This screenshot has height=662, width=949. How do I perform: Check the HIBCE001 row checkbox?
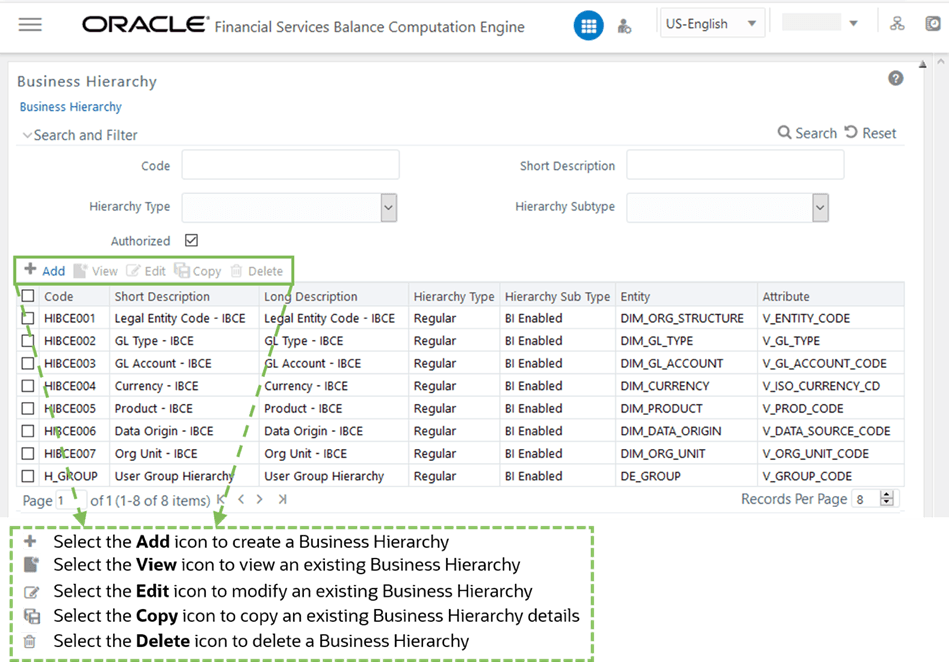28,318
